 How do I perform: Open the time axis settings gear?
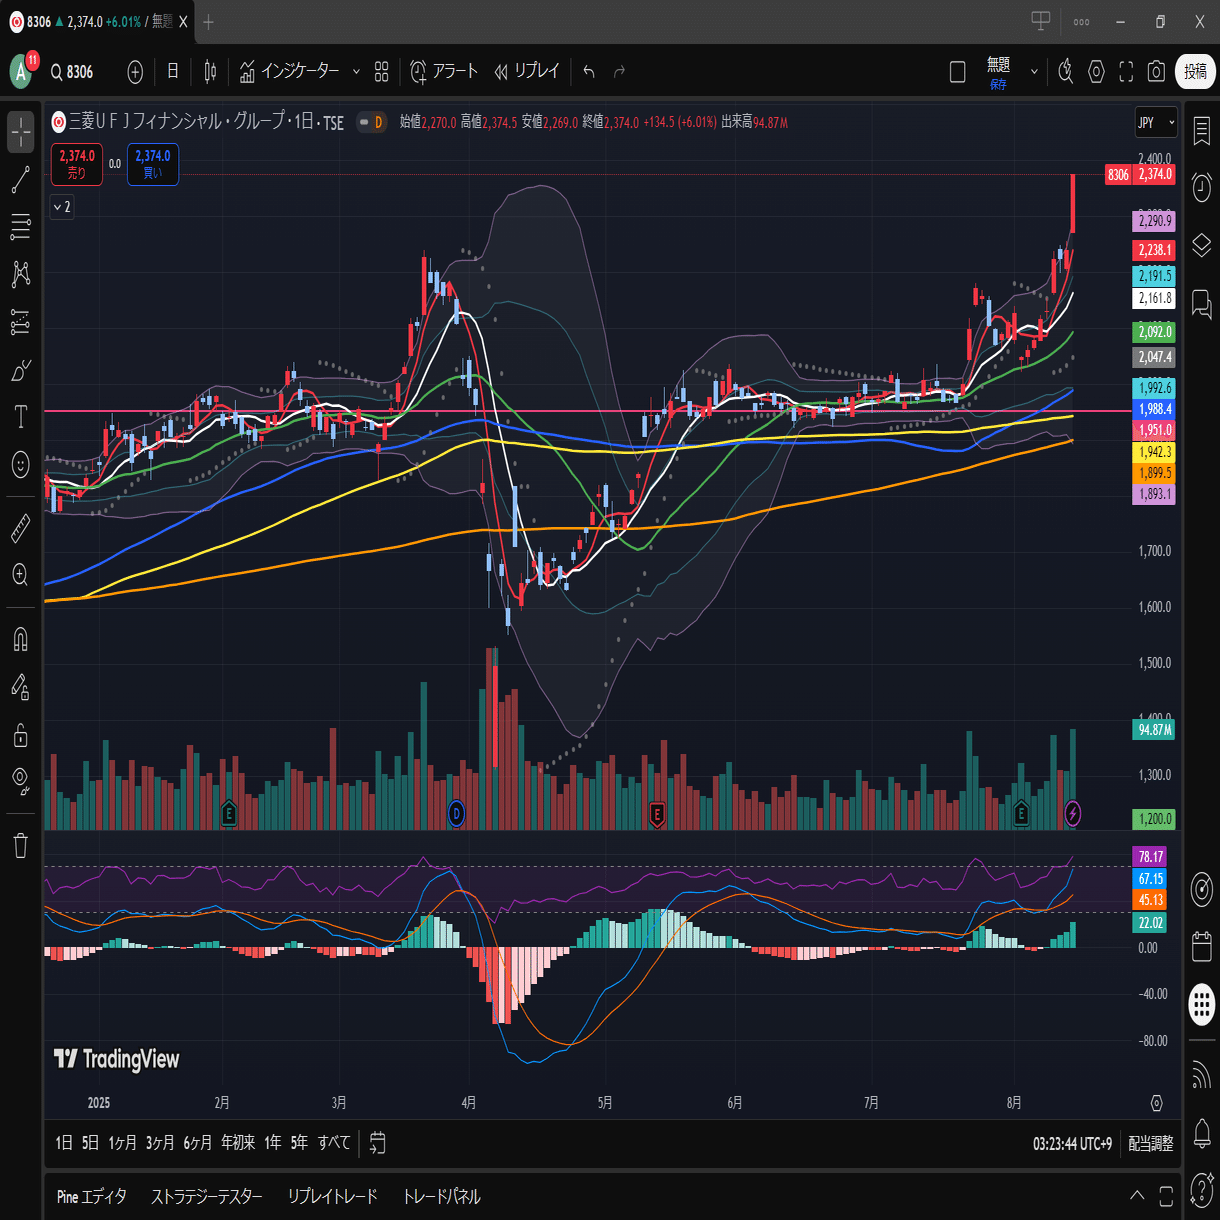click(1157, 1102)
